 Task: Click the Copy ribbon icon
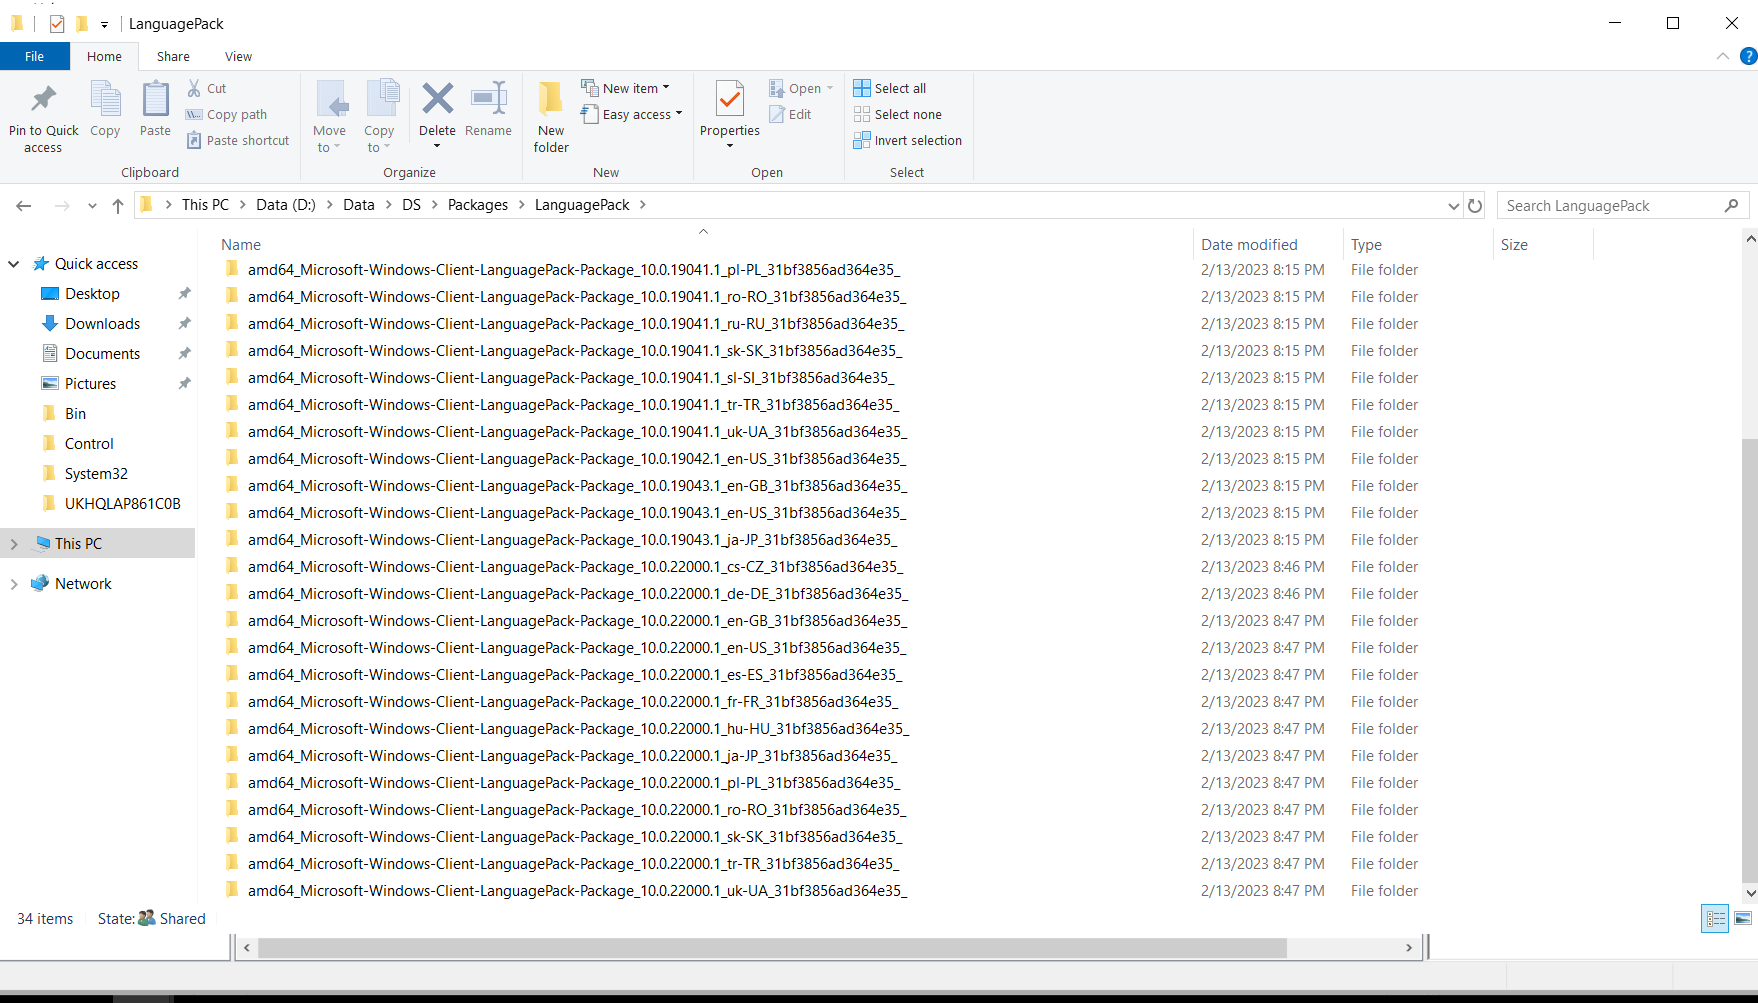[105, 100]
